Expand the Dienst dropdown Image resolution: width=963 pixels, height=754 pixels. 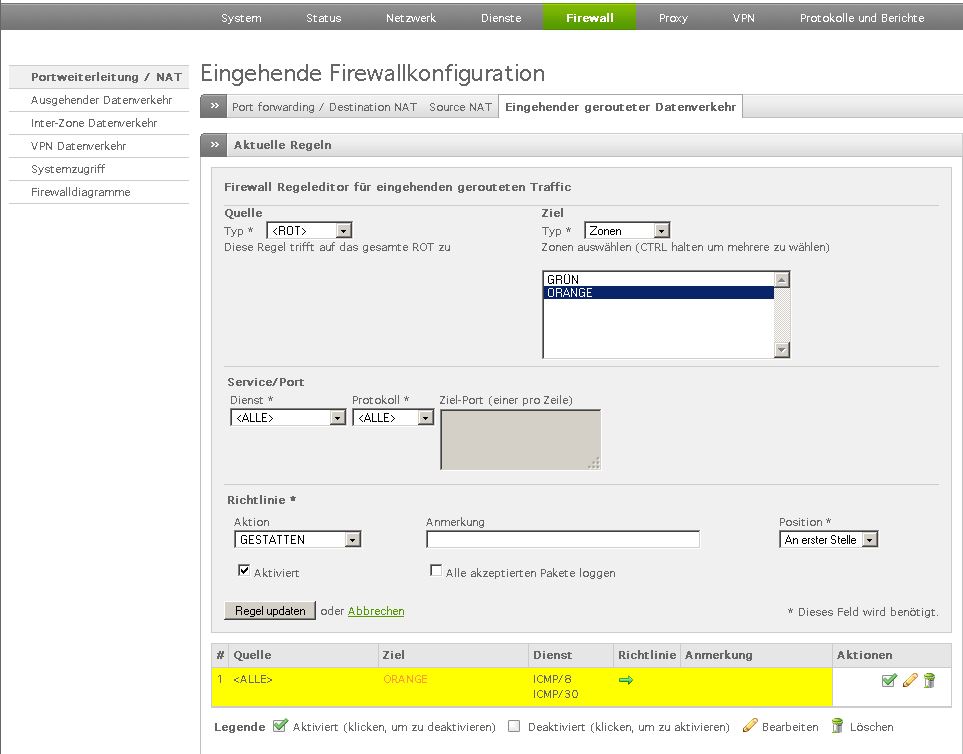(x=288, y=418)
